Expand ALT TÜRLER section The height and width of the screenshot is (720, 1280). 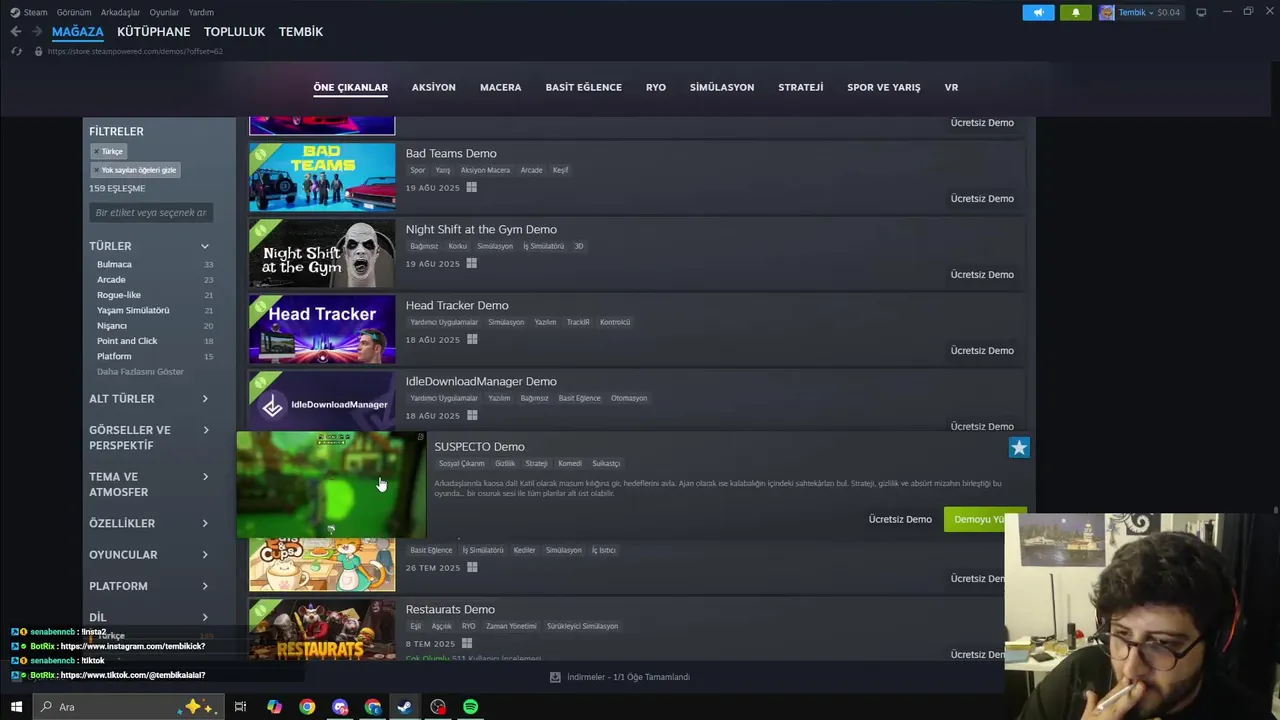(205, 399)
